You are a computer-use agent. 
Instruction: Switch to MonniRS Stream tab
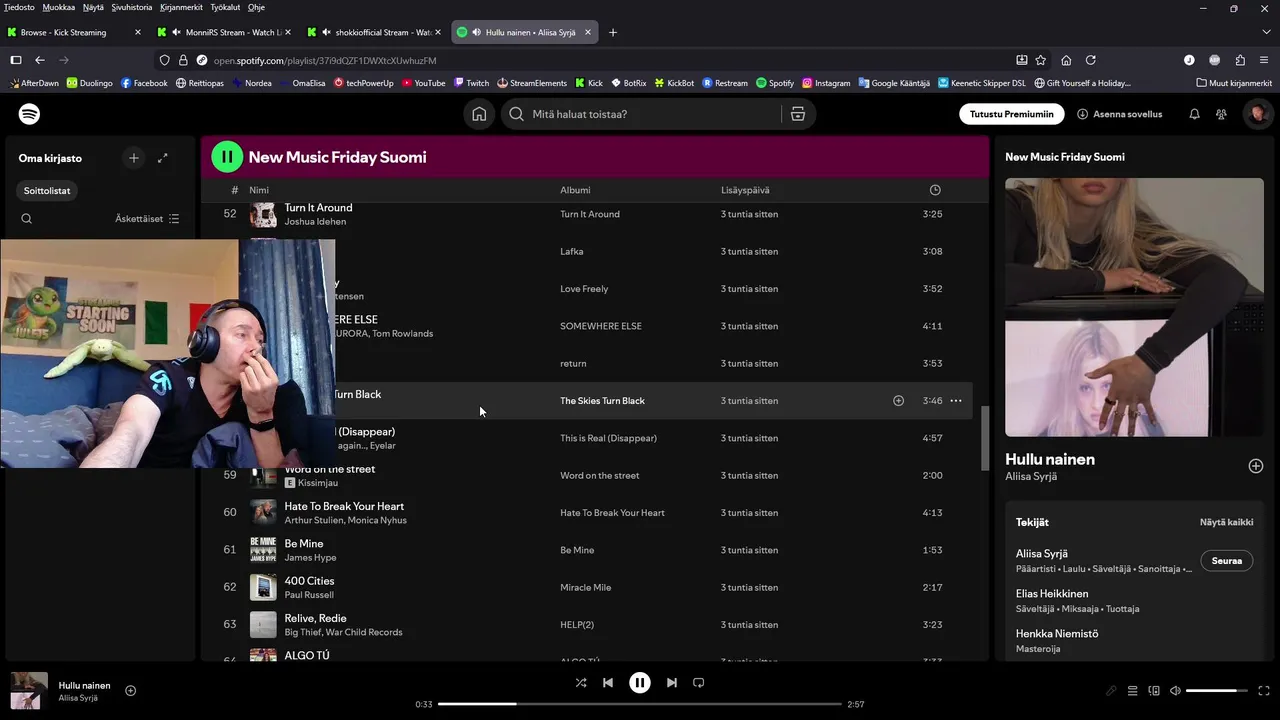pos(225,32)
